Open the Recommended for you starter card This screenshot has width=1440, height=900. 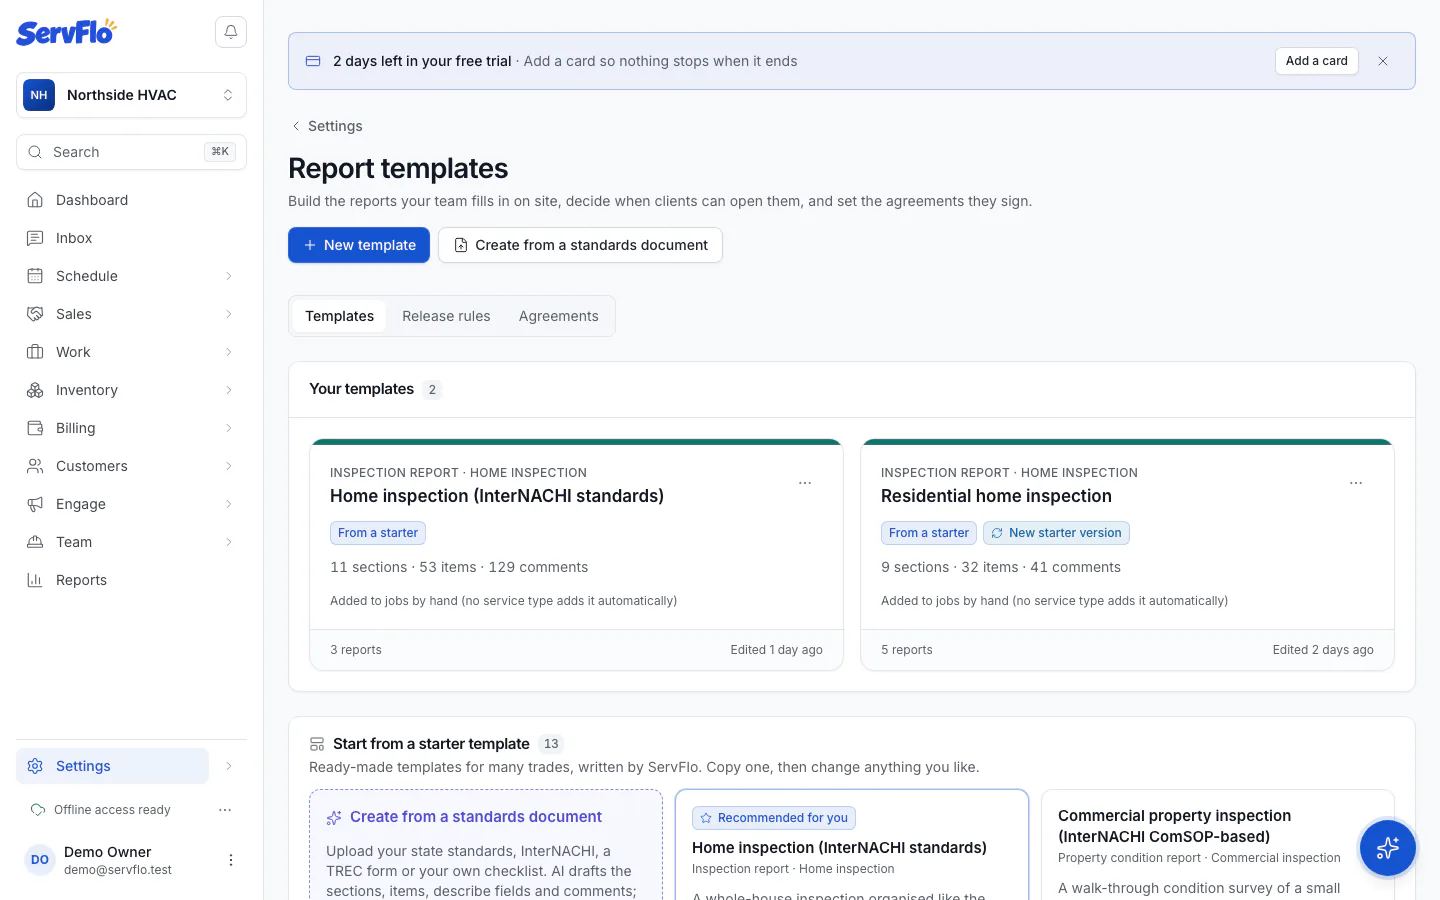[852, 845]
